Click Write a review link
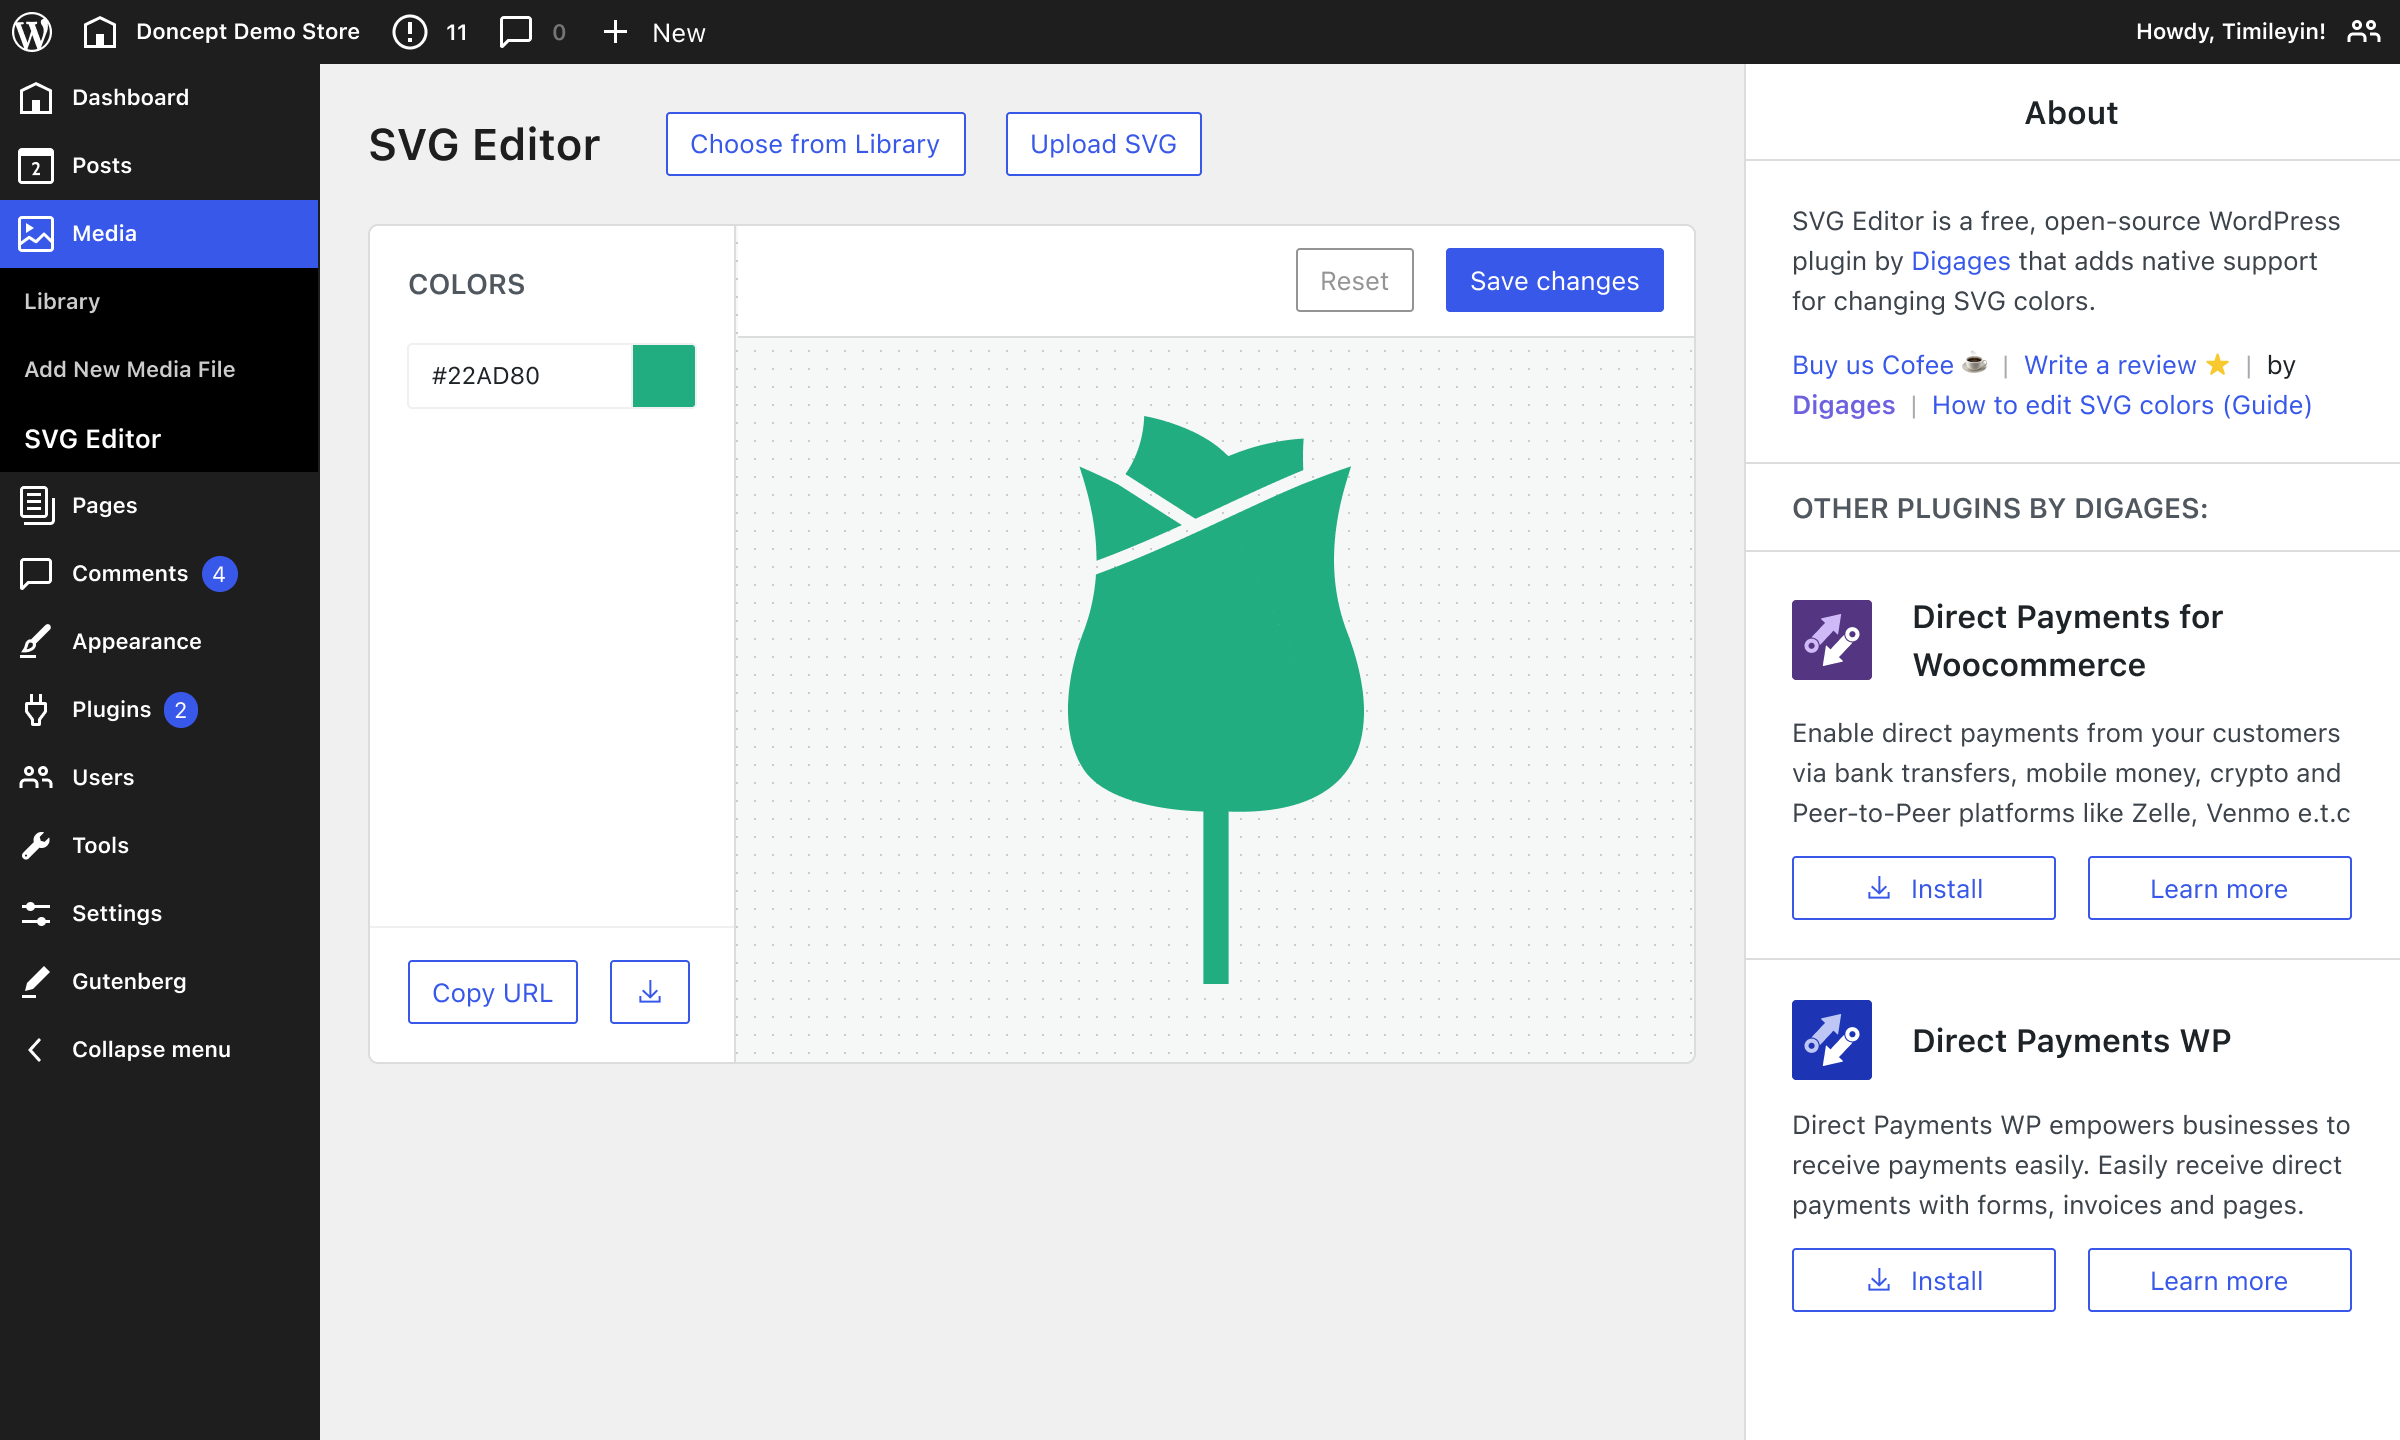This screenshot has height=1440, width=2400. point(2127,365)
